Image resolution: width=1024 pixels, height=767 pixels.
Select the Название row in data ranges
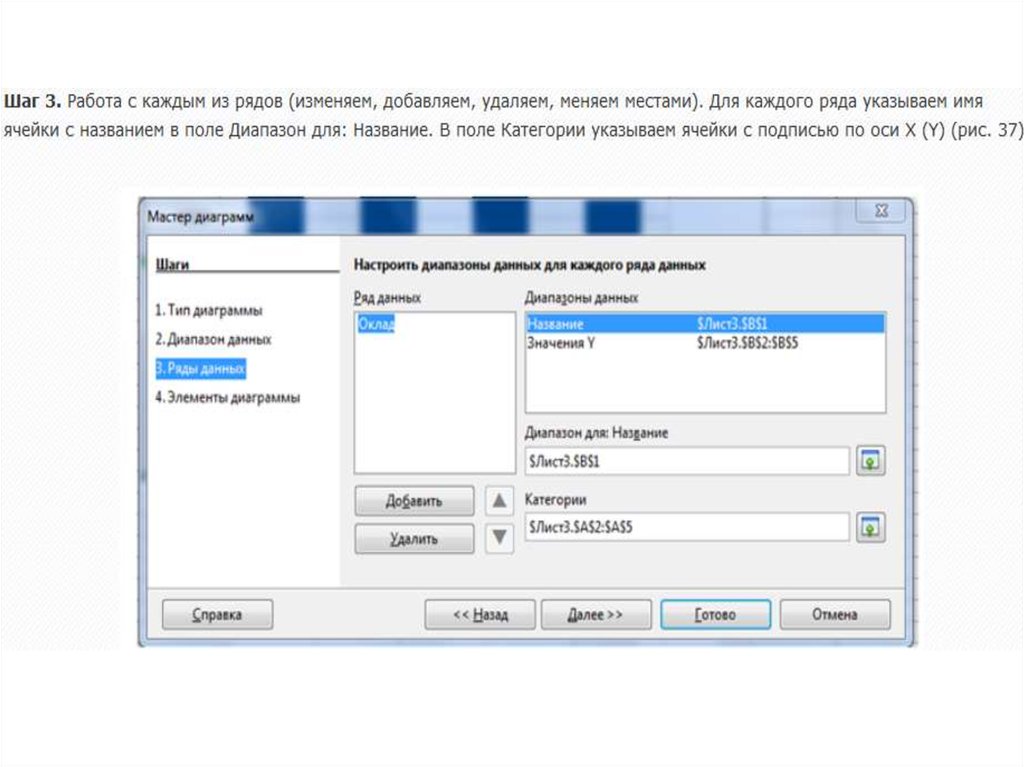tap(704, 324)
